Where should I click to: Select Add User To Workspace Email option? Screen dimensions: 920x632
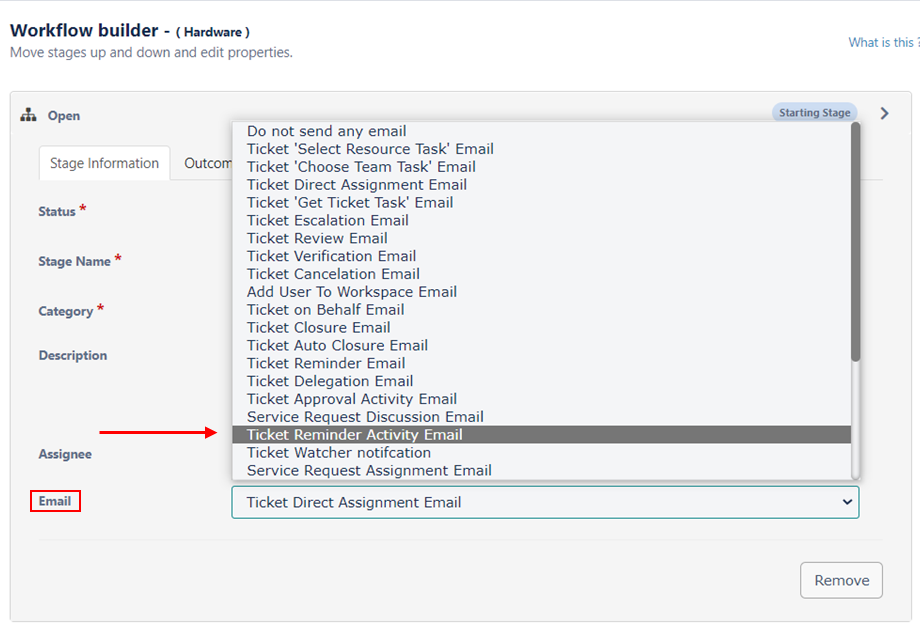(x=542, y=292)
